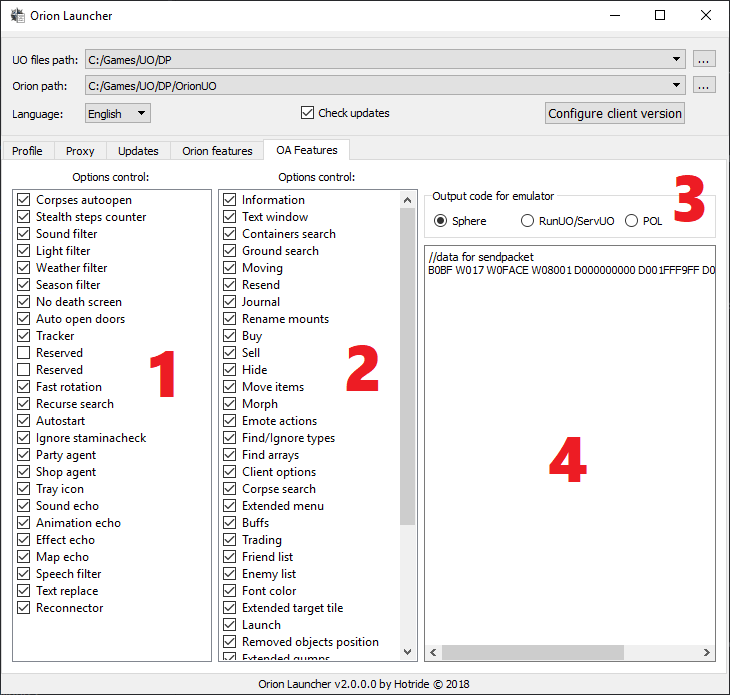The image size is (730, 695).
Task: Toggle Find/Ignore types checkbox
Action: (230, 438)
